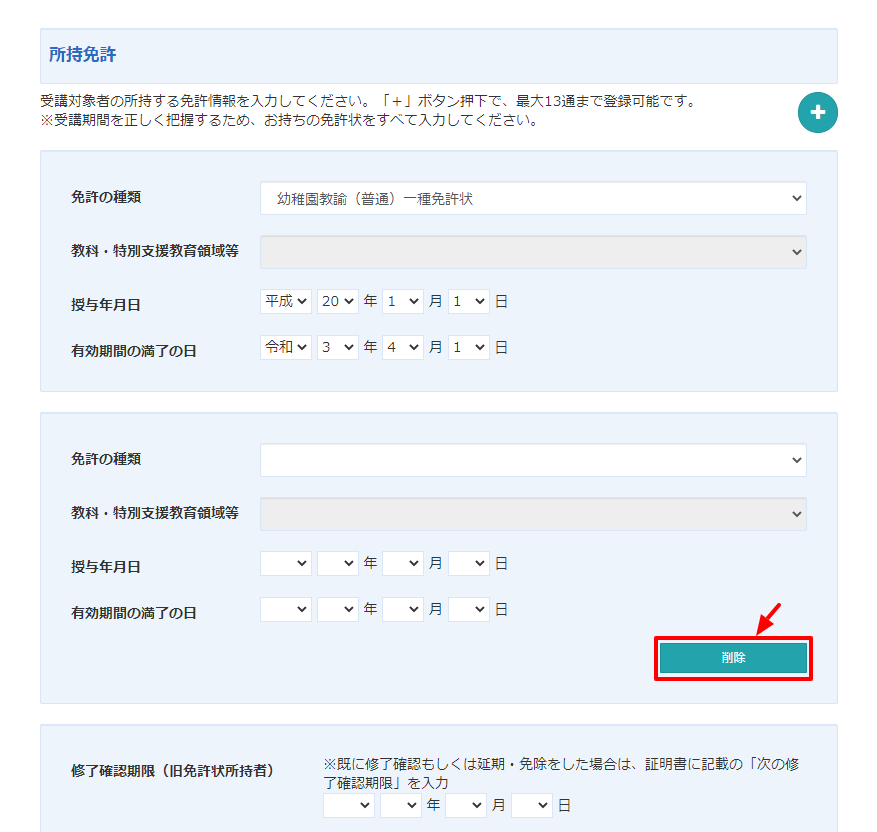
Task: Open year dropdown showing 3 in 有効期間
Action: point(337,347)
